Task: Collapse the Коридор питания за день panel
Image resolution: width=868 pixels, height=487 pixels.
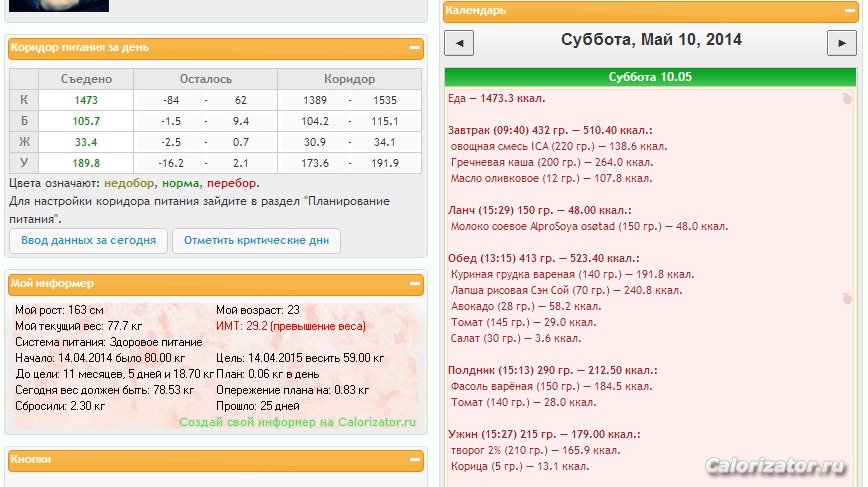Action: tap(415, 48)
